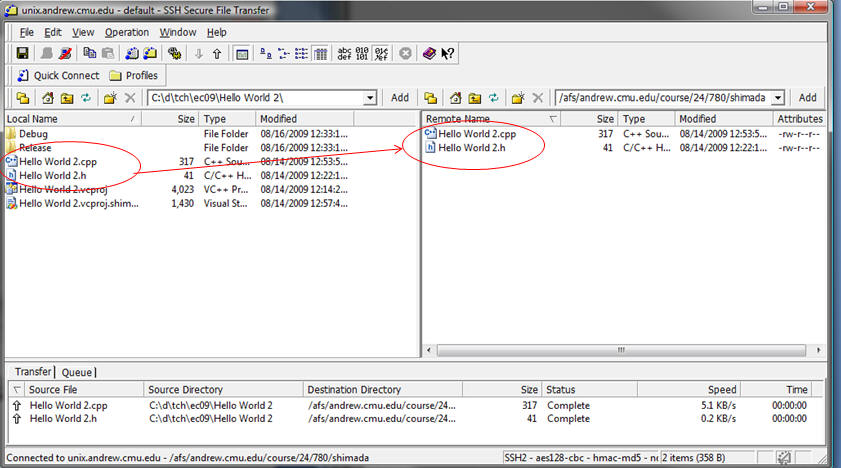Open the Settings gears icon
This screenshot has height=468, width=841.
click(174, 53)
